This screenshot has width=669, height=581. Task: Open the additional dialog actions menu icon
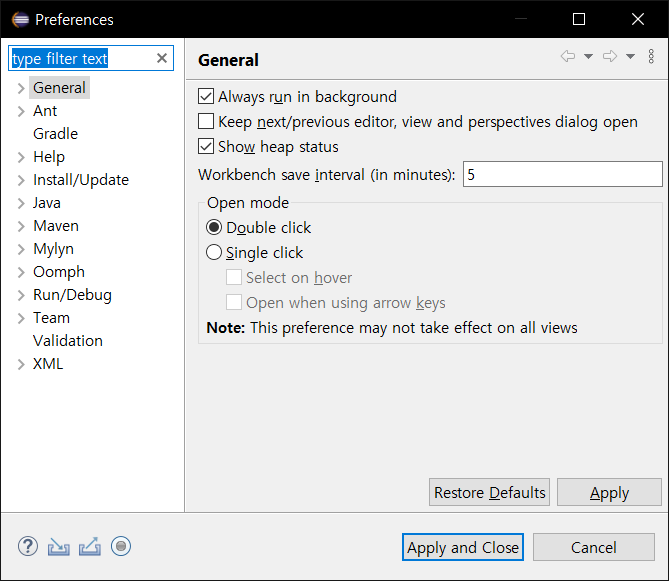[x=651, y=56]
